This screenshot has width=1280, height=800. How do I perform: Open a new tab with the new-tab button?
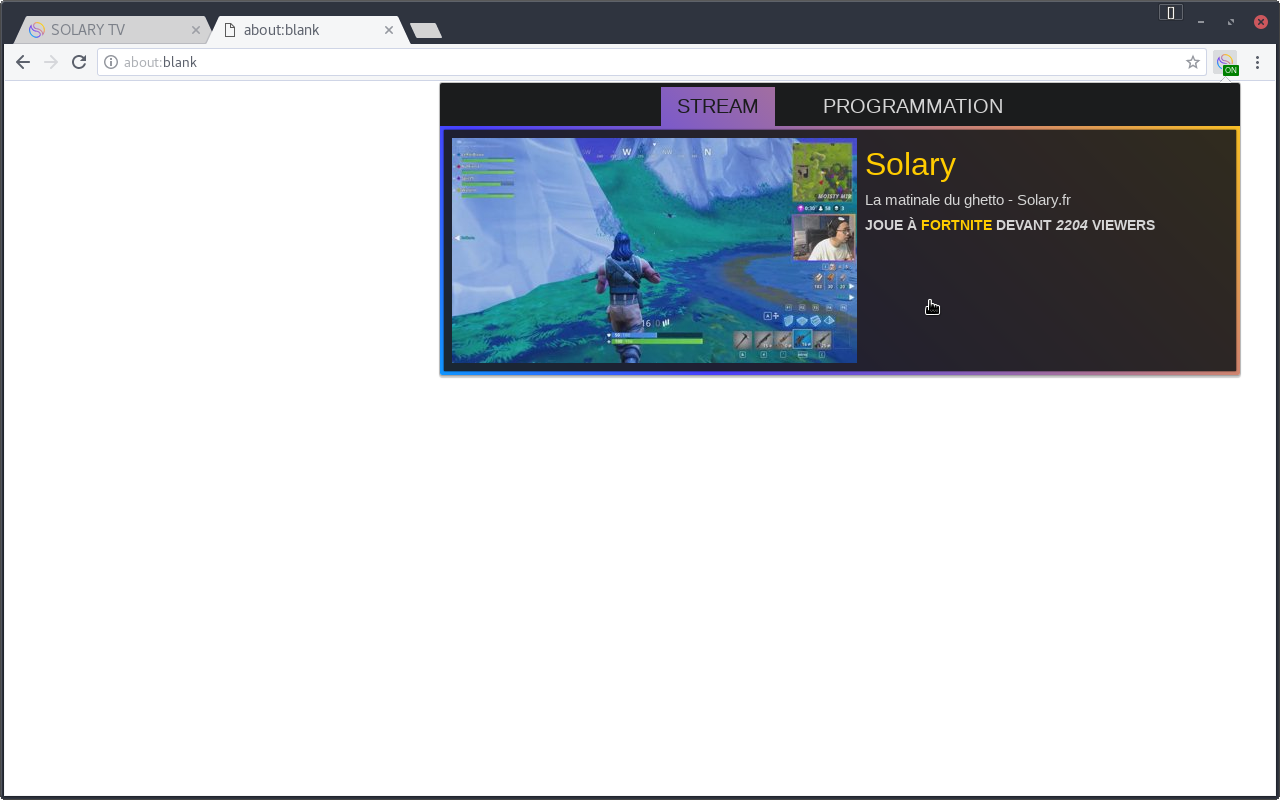426,31
